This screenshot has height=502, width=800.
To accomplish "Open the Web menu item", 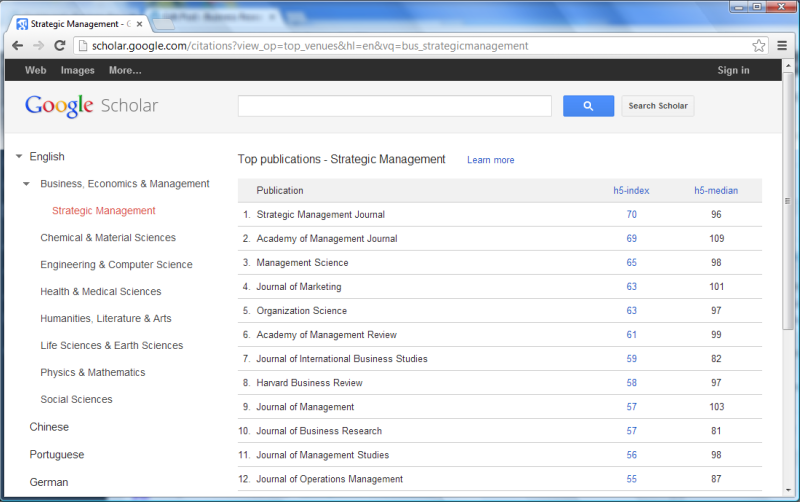I will click(36, 70).
